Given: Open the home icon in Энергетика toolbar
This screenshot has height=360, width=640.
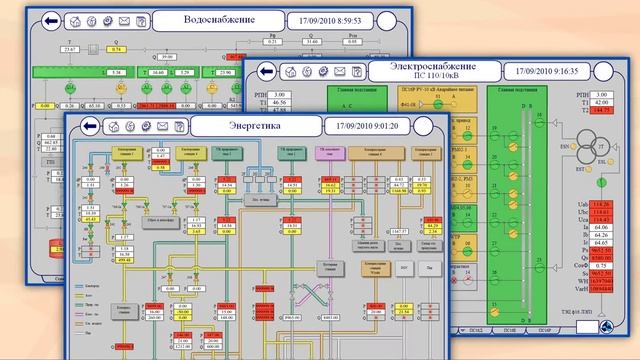Looking at the screenshot, I should [x=113, y=127].
